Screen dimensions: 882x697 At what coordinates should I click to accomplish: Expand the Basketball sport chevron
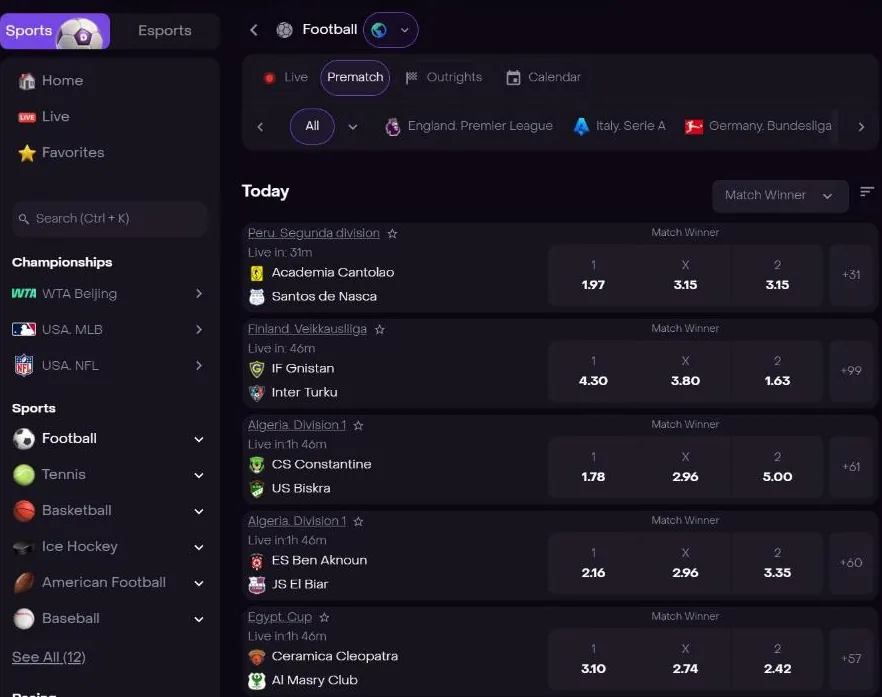[x=199, y=511]
